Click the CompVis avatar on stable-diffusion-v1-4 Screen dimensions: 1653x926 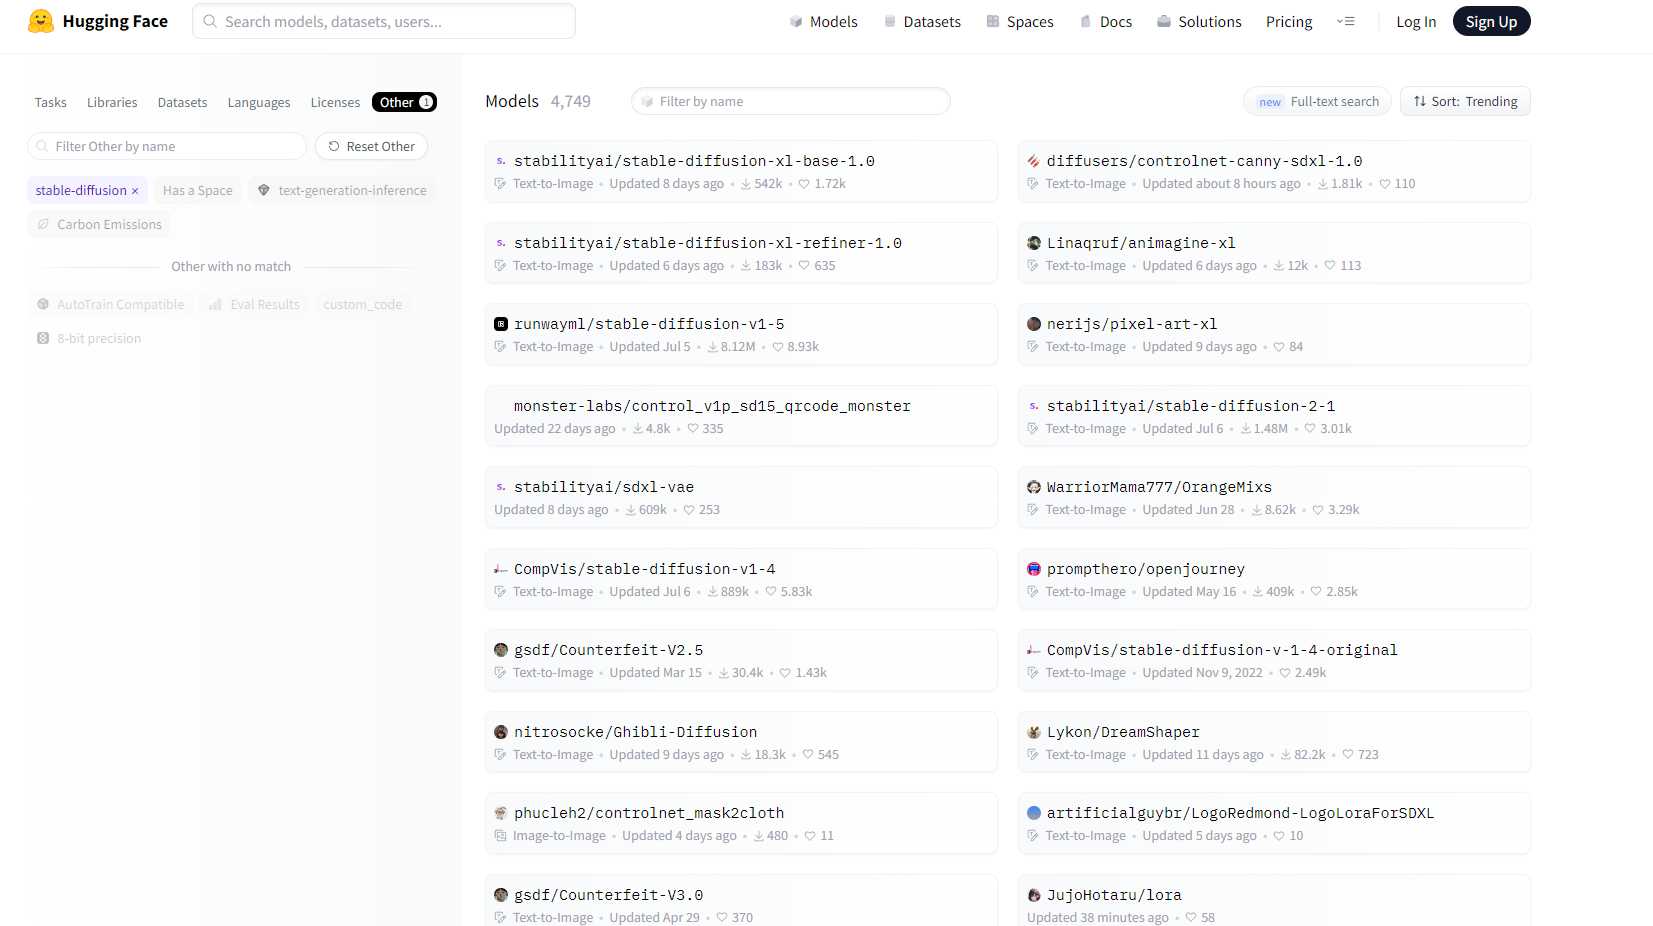pyautogui.click(x=501, y=569)
